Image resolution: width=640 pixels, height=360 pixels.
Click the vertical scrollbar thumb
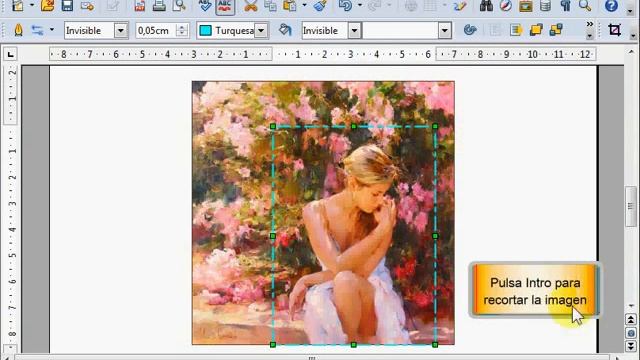631,207
